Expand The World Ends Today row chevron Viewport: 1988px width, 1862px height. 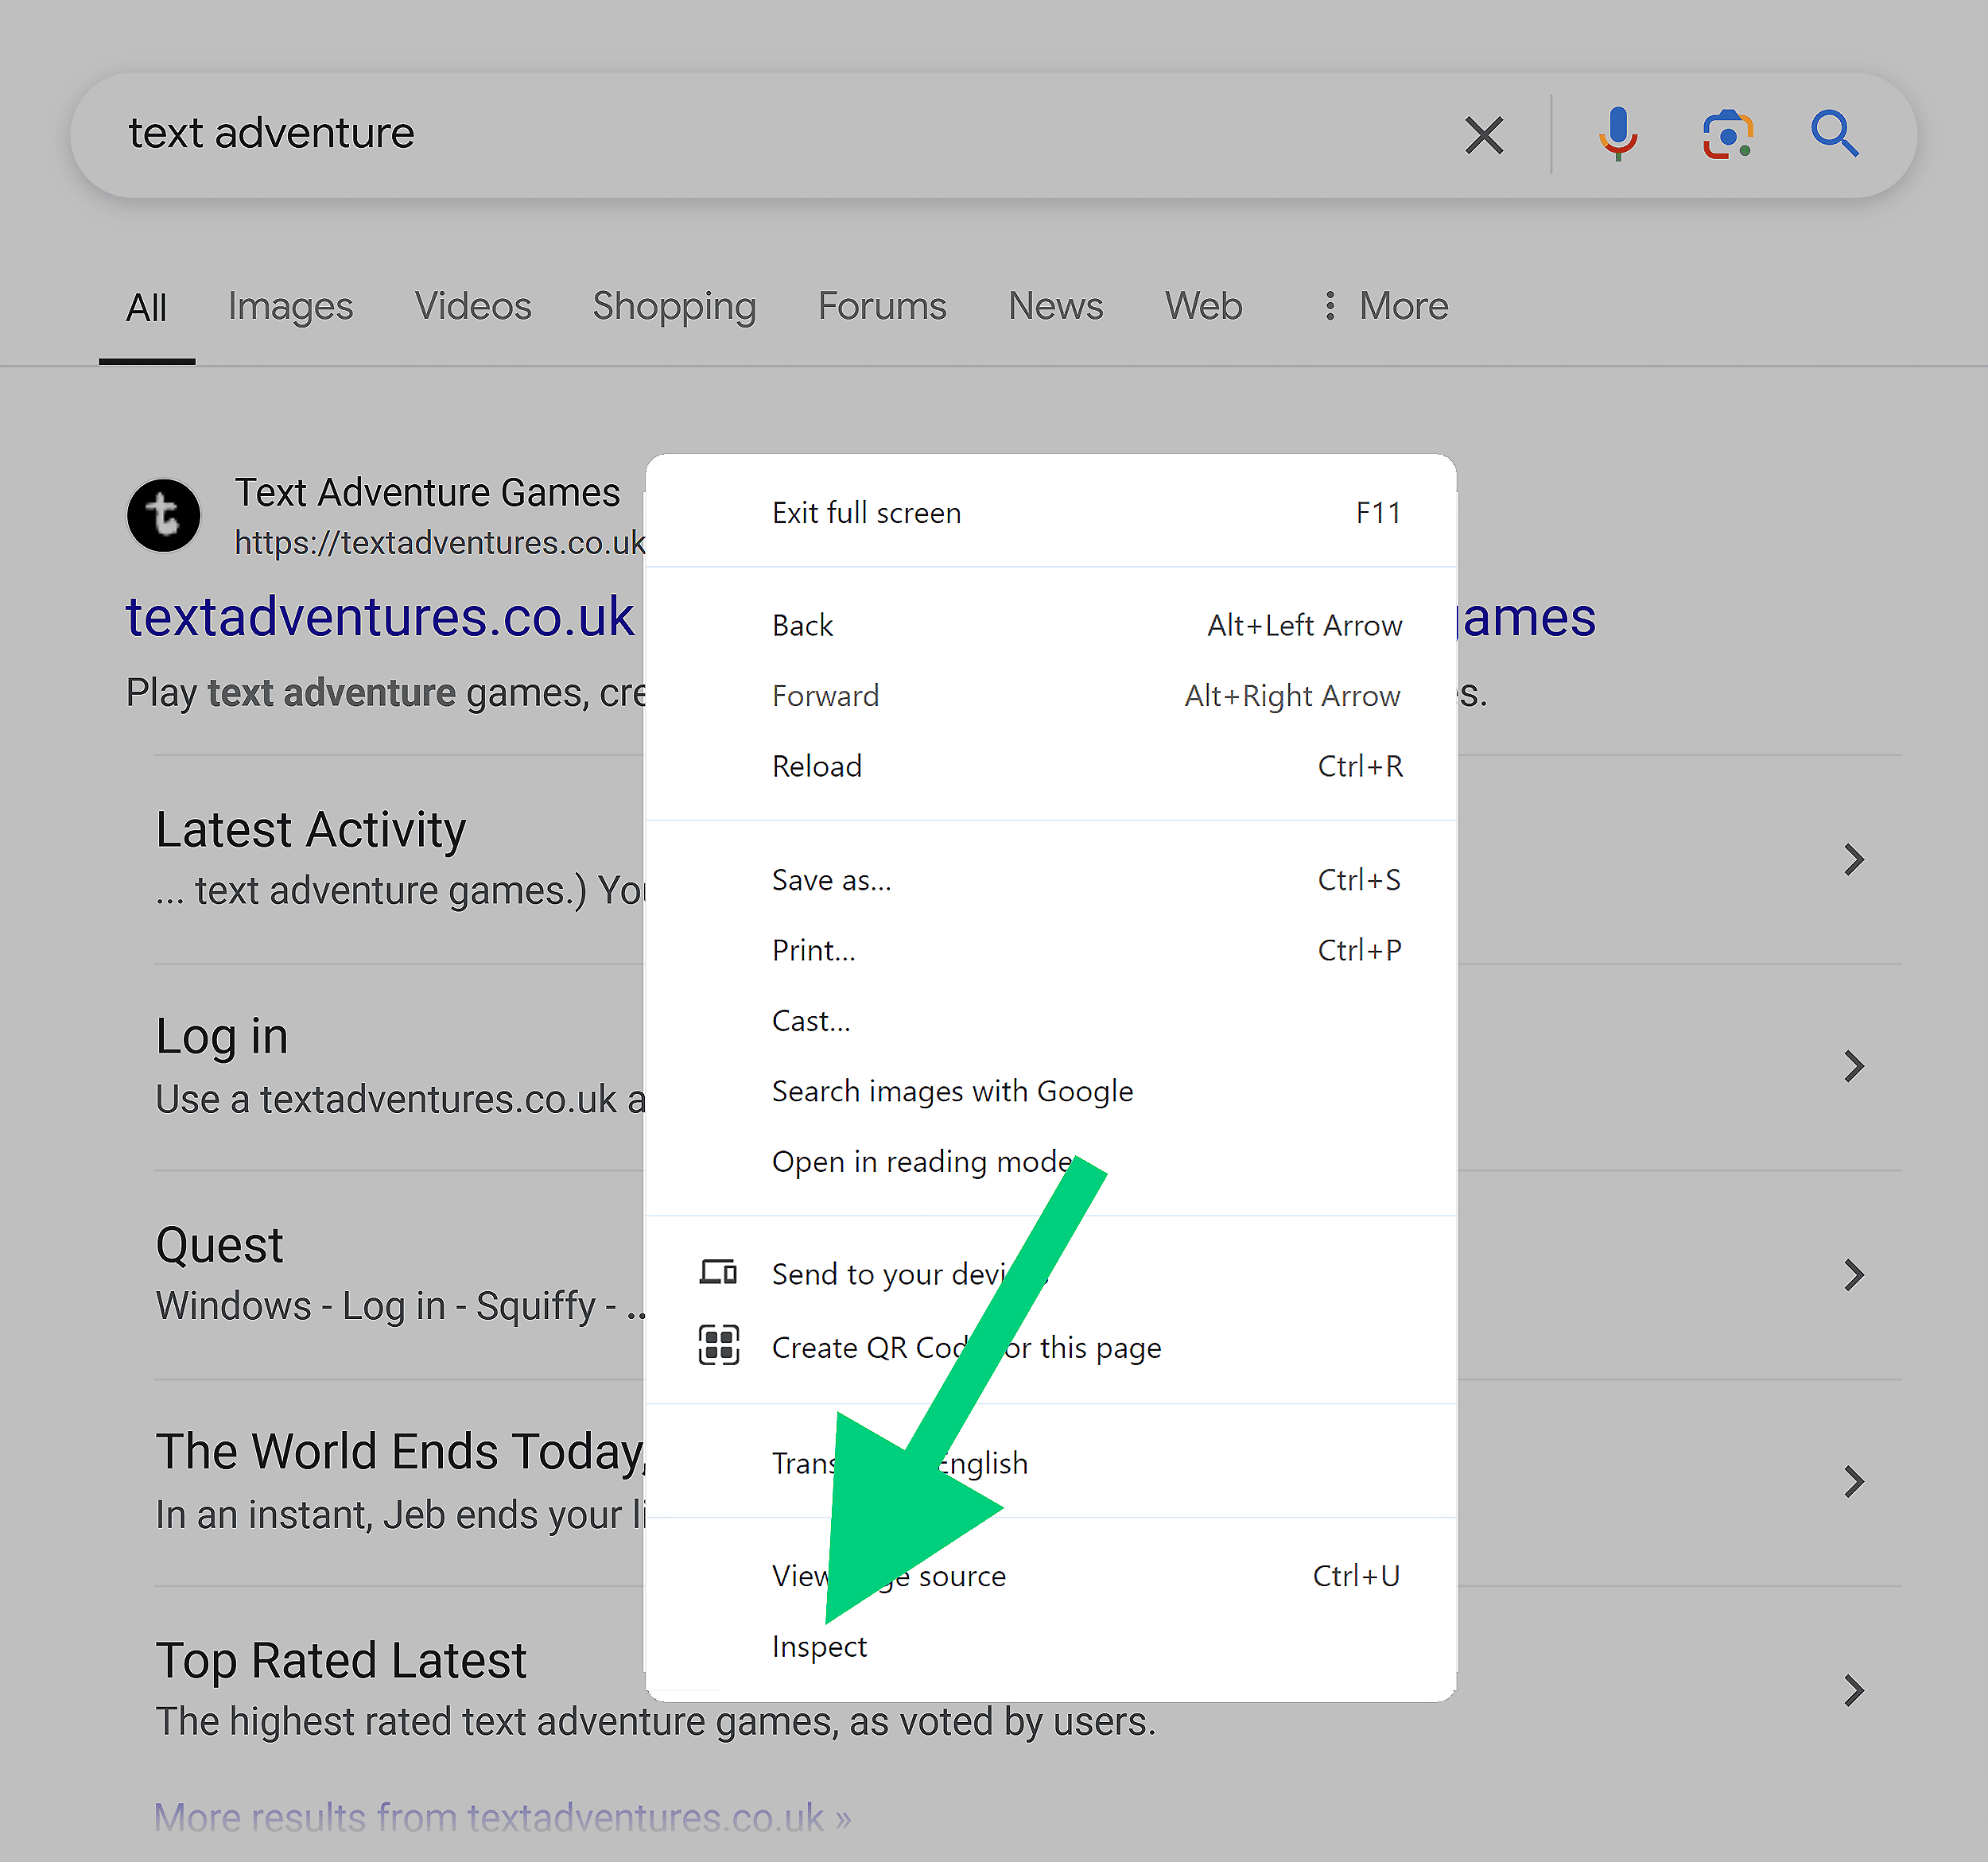(x=1853, y=1482)
